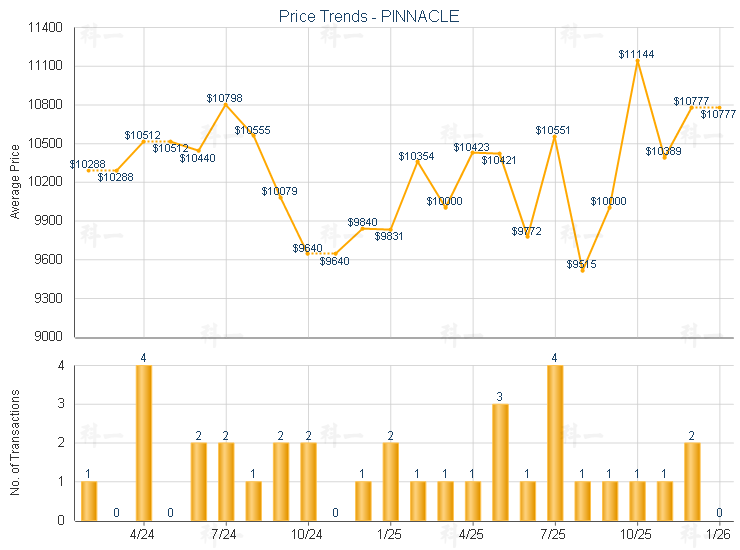This screenshot has height=550, width=740.
Task: Click the $10389 price label
Action: (663, 151)
